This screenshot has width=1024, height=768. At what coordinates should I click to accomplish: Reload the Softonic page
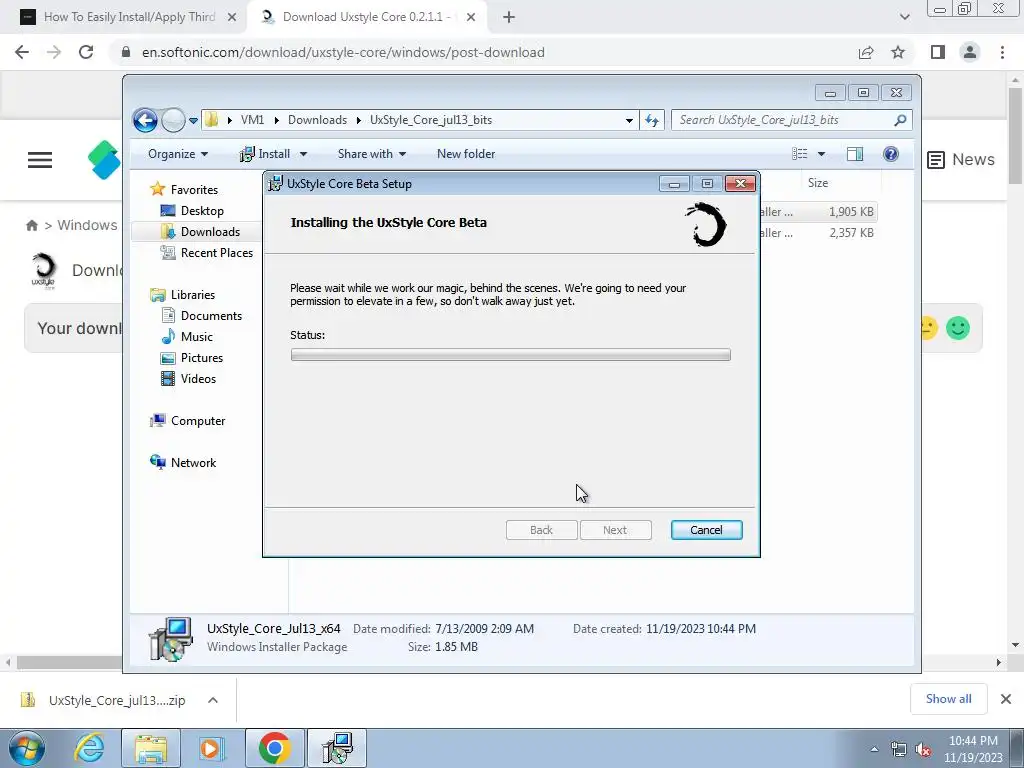click(86, 52)
